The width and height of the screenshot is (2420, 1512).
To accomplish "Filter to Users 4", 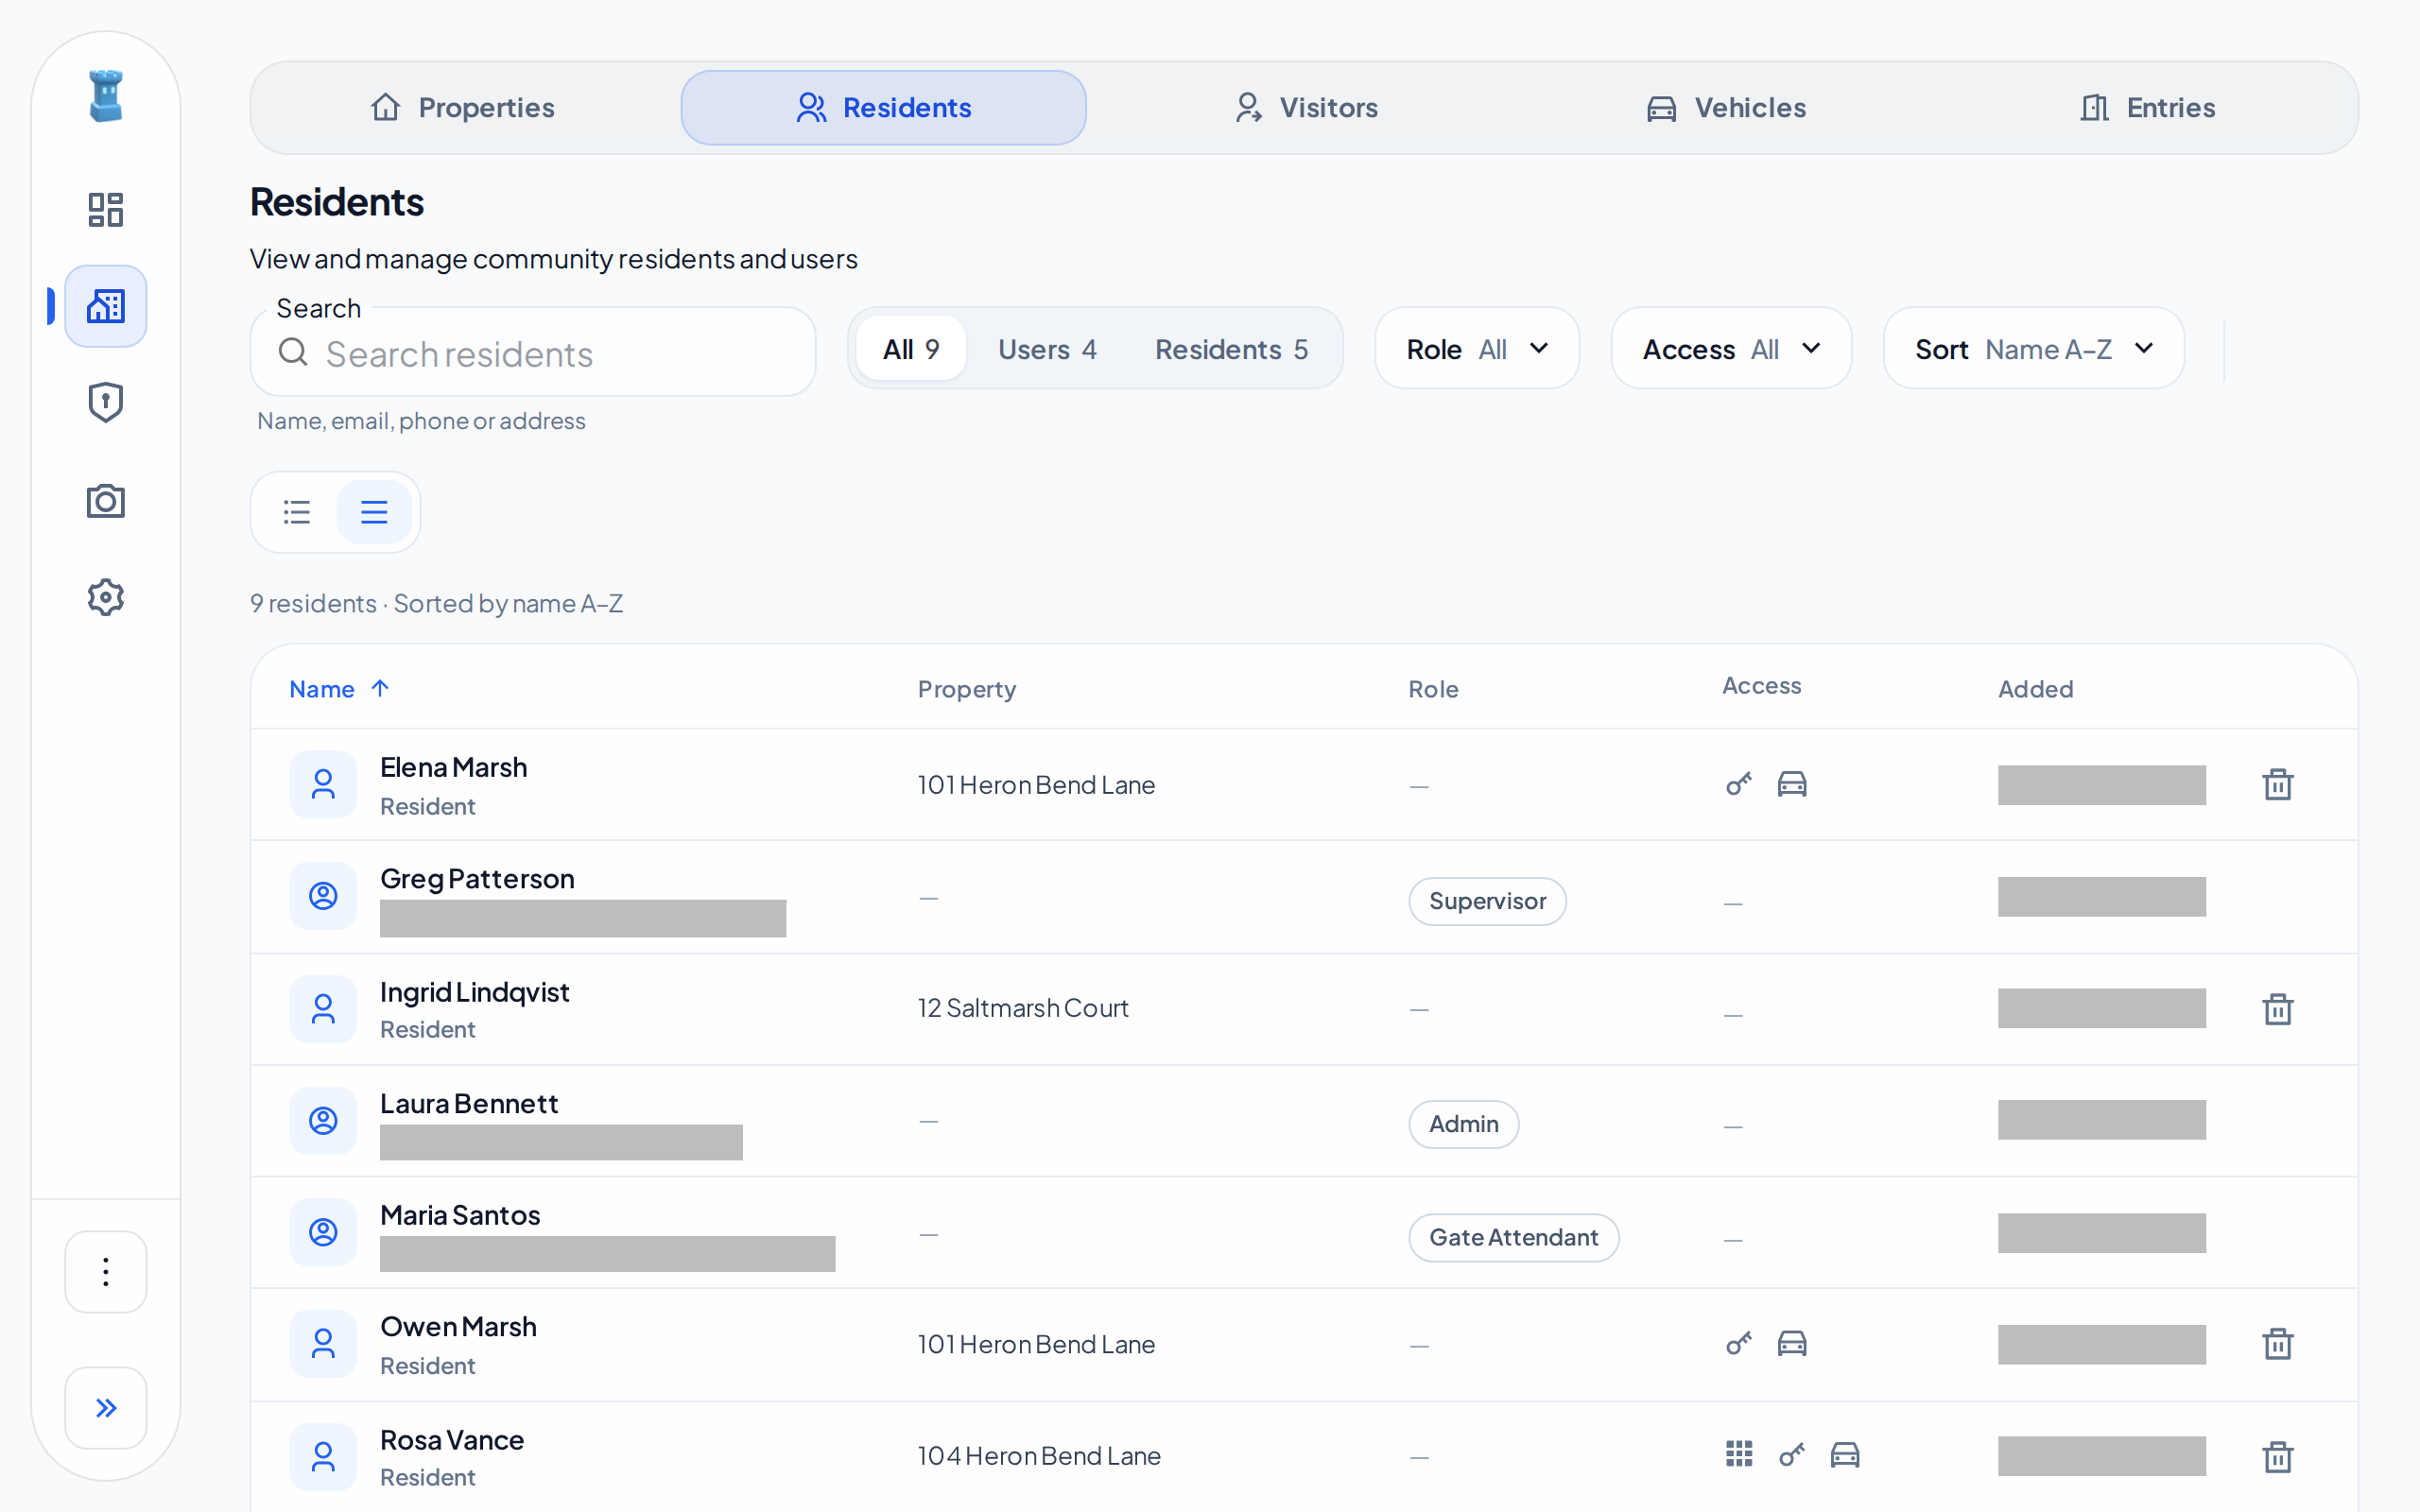I will pyautogui.click(x=1047, y=349).
